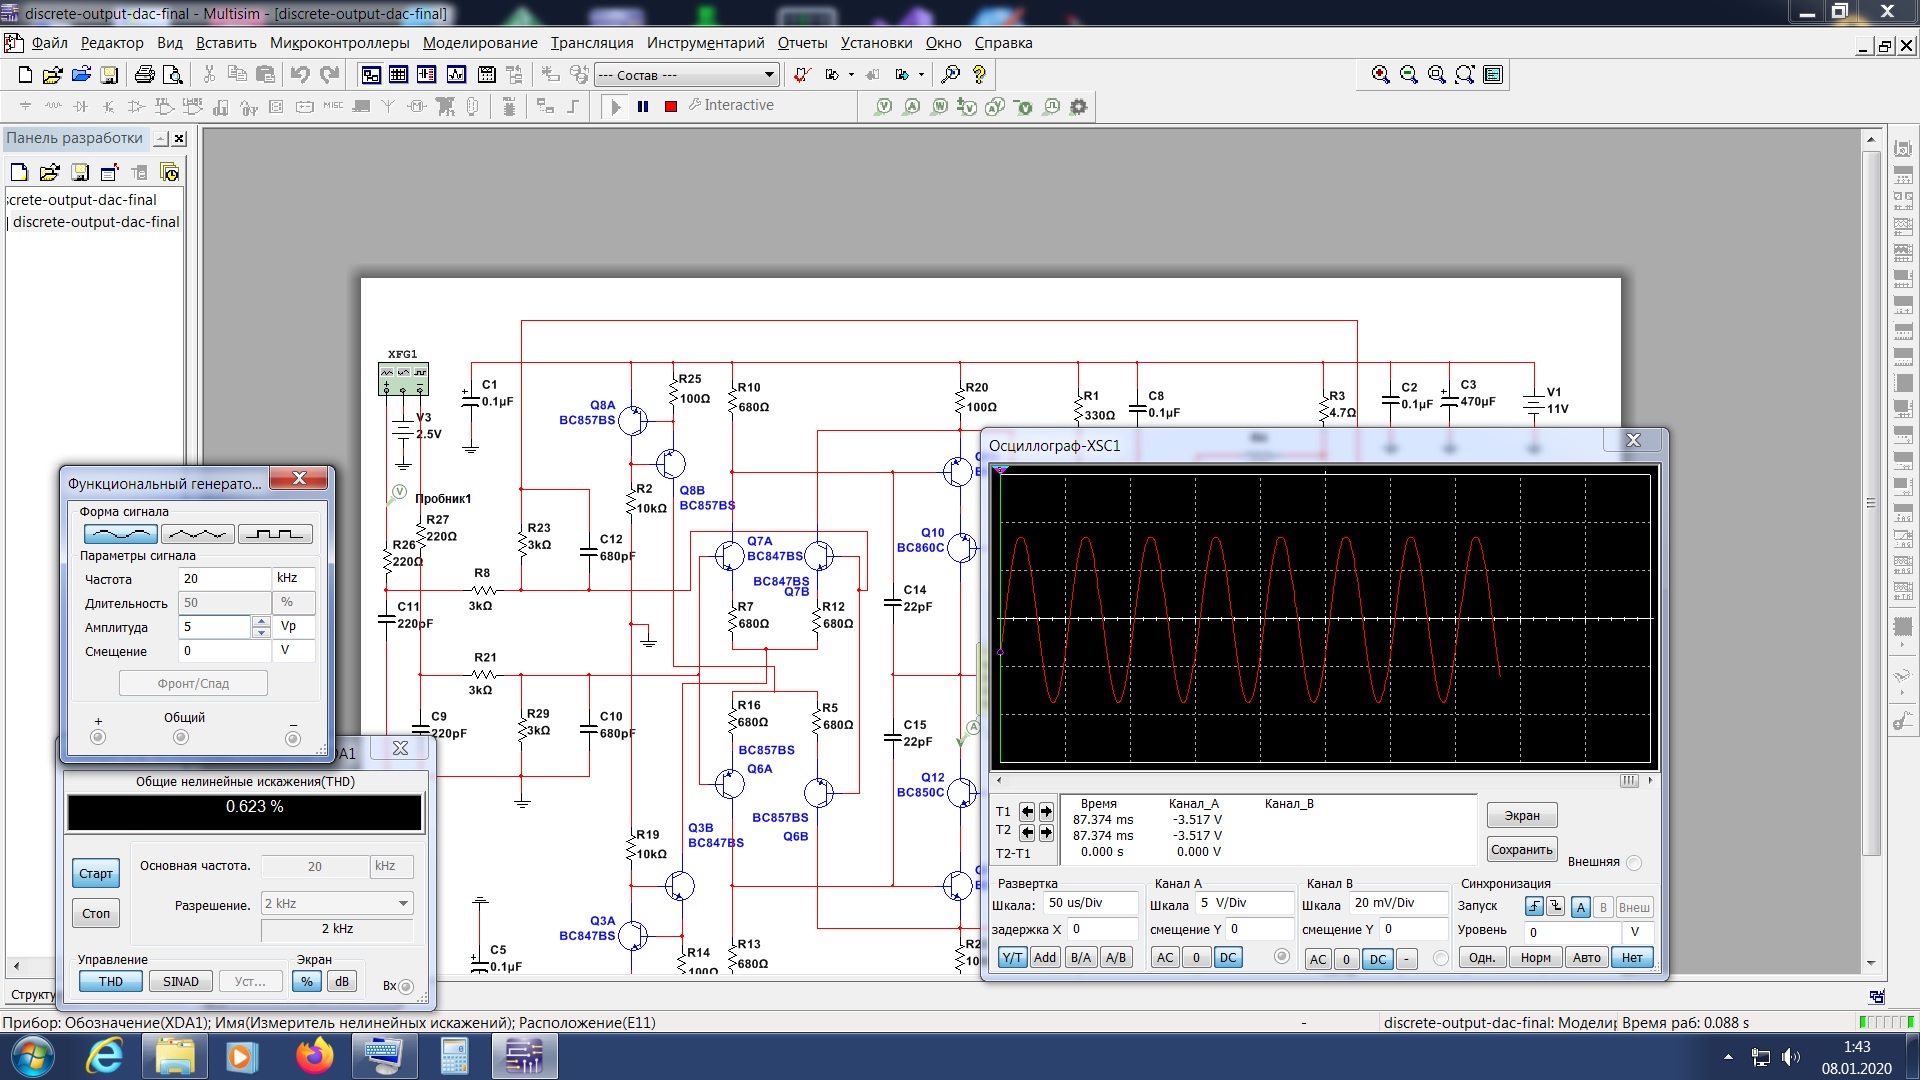Open the Файл menu
Screen dimensions: 1920x1080
click(x=50, y=43)
